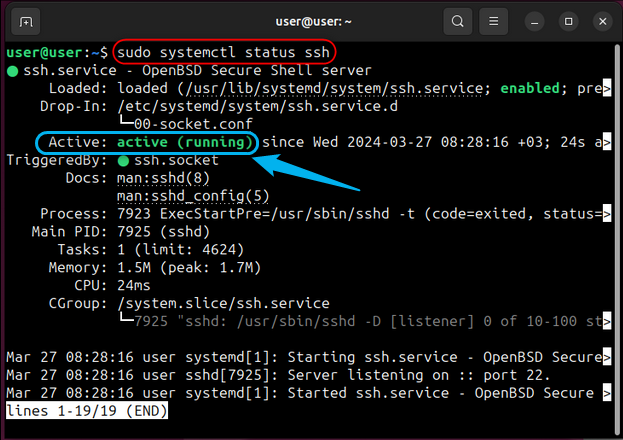Maximize the terminal window
The image size is (623, 440).
568,21
